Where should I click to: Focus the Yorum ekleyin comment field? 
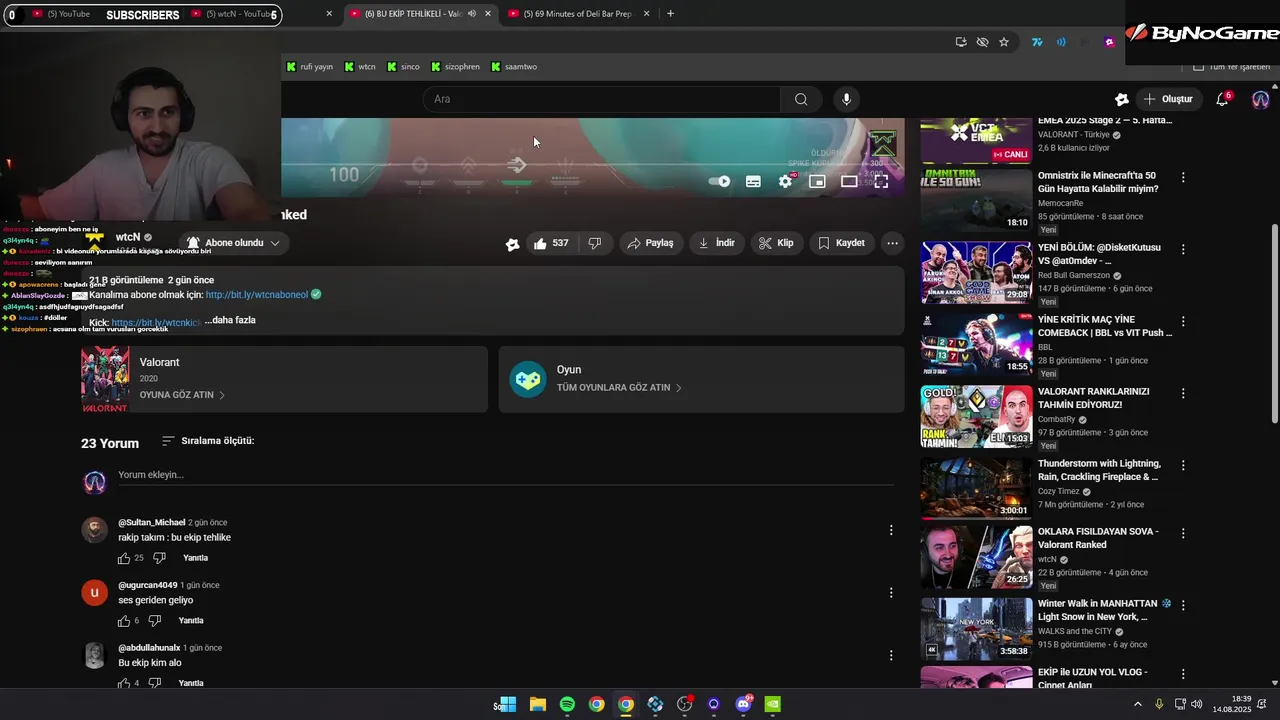[505, 475]
